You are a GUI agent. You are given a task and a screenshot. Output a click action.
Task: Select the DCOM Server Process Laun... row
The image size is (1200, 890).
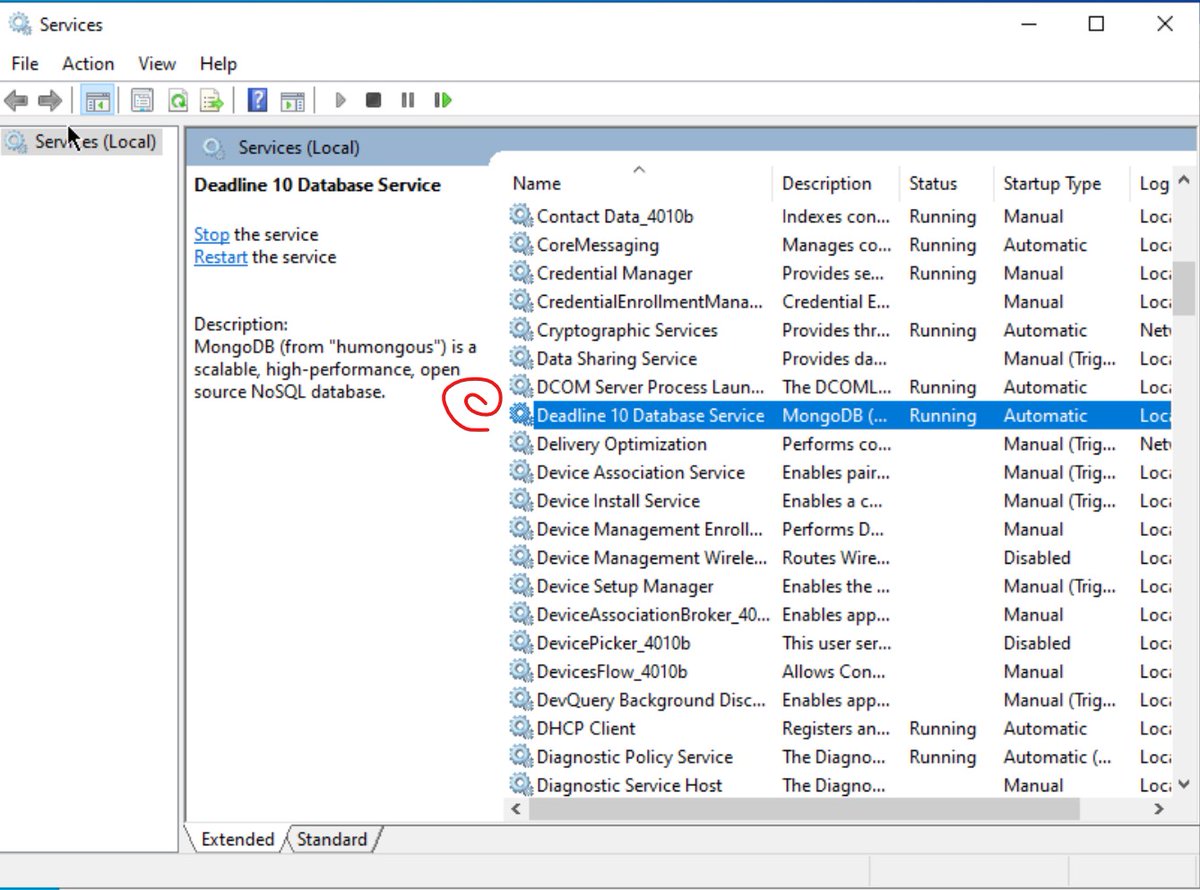point(838,387)
